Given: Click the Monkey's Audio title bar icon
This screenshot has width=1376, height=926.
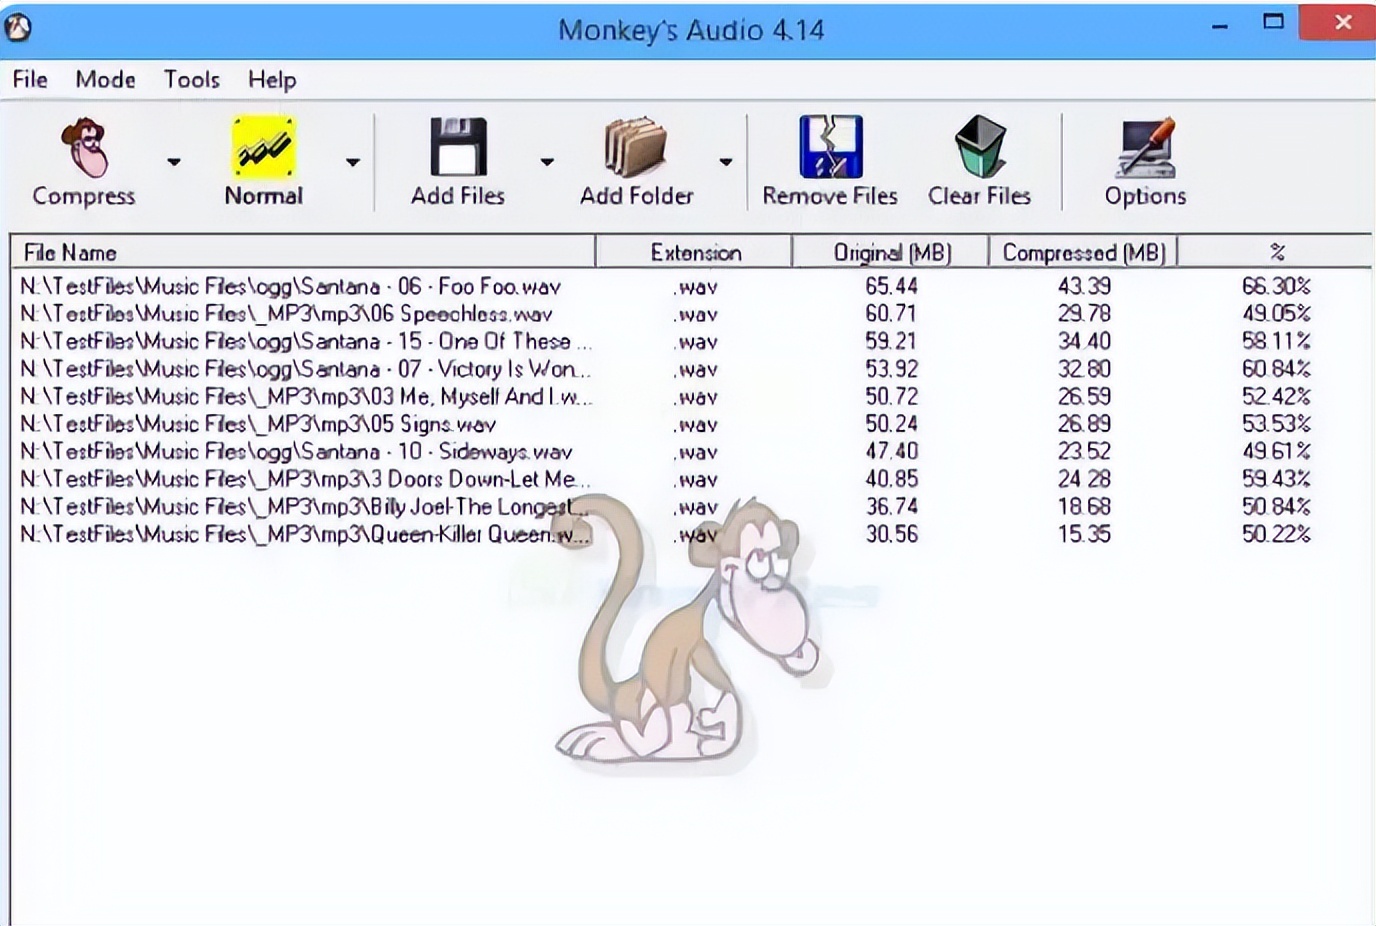Looking at the screenshot, I should (x=18, y=27).
